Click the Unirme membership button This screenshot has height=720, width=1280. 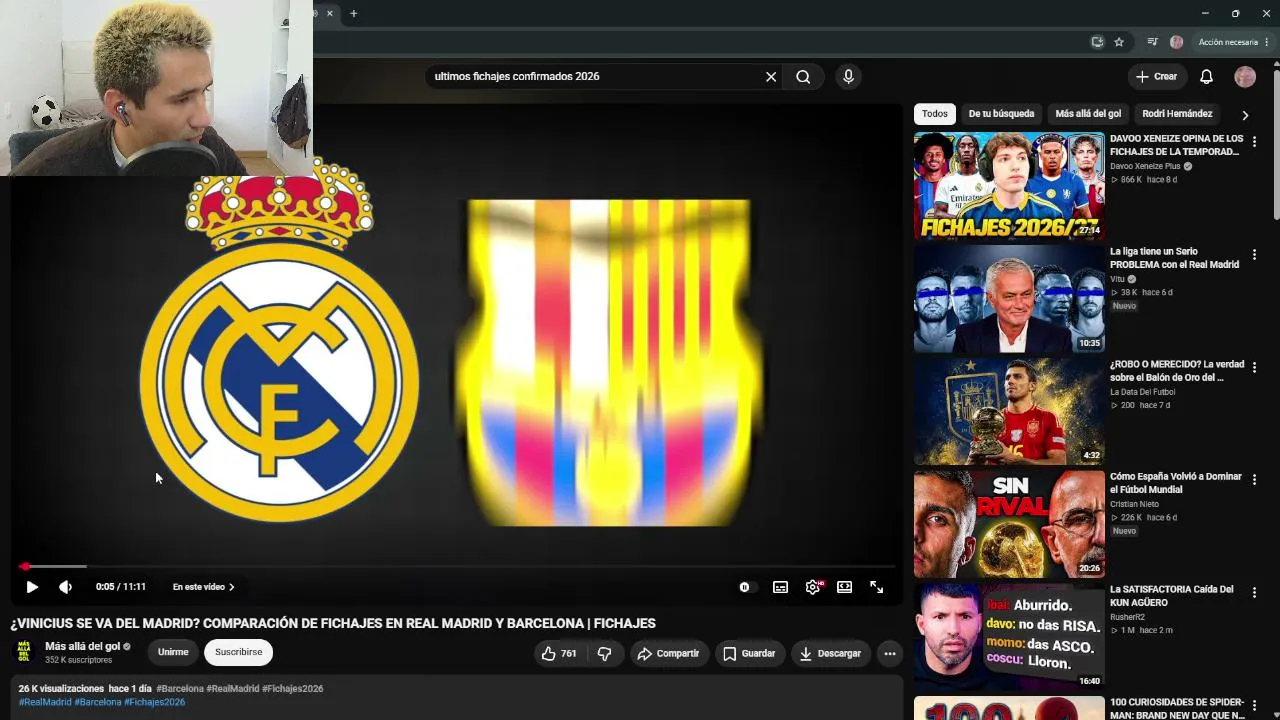(173, 652)
